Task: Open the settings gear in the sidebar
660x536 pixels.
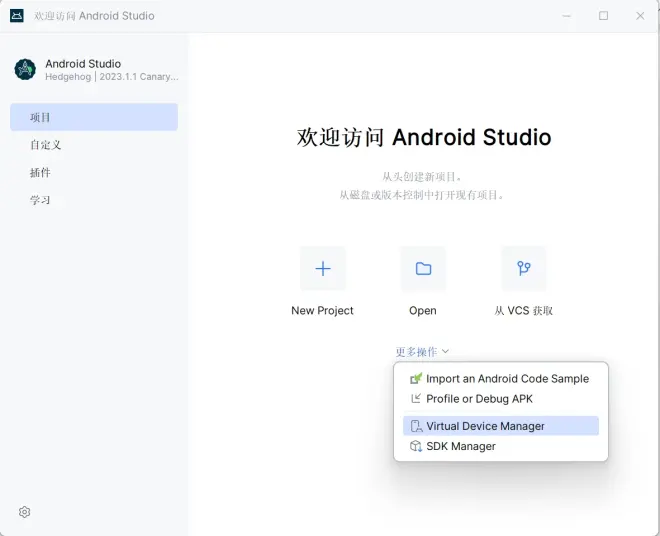Action: tap(24, 512)
